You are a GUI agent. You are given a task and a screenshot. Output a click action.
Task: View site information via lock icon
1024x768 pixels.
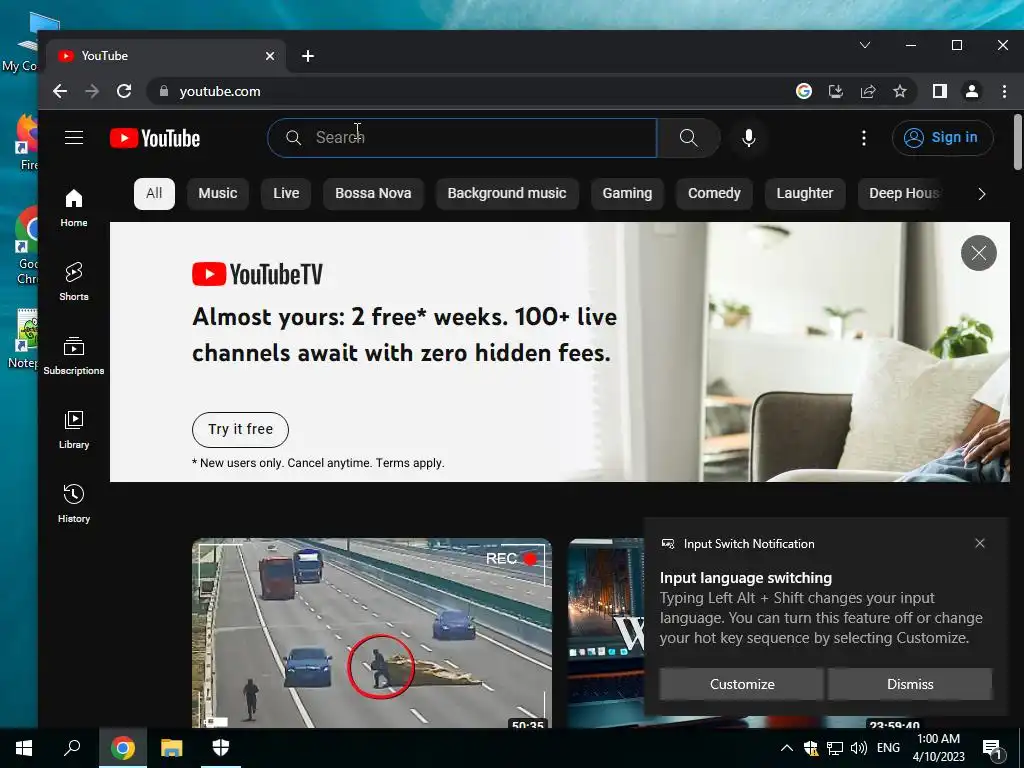click(164, 91)
